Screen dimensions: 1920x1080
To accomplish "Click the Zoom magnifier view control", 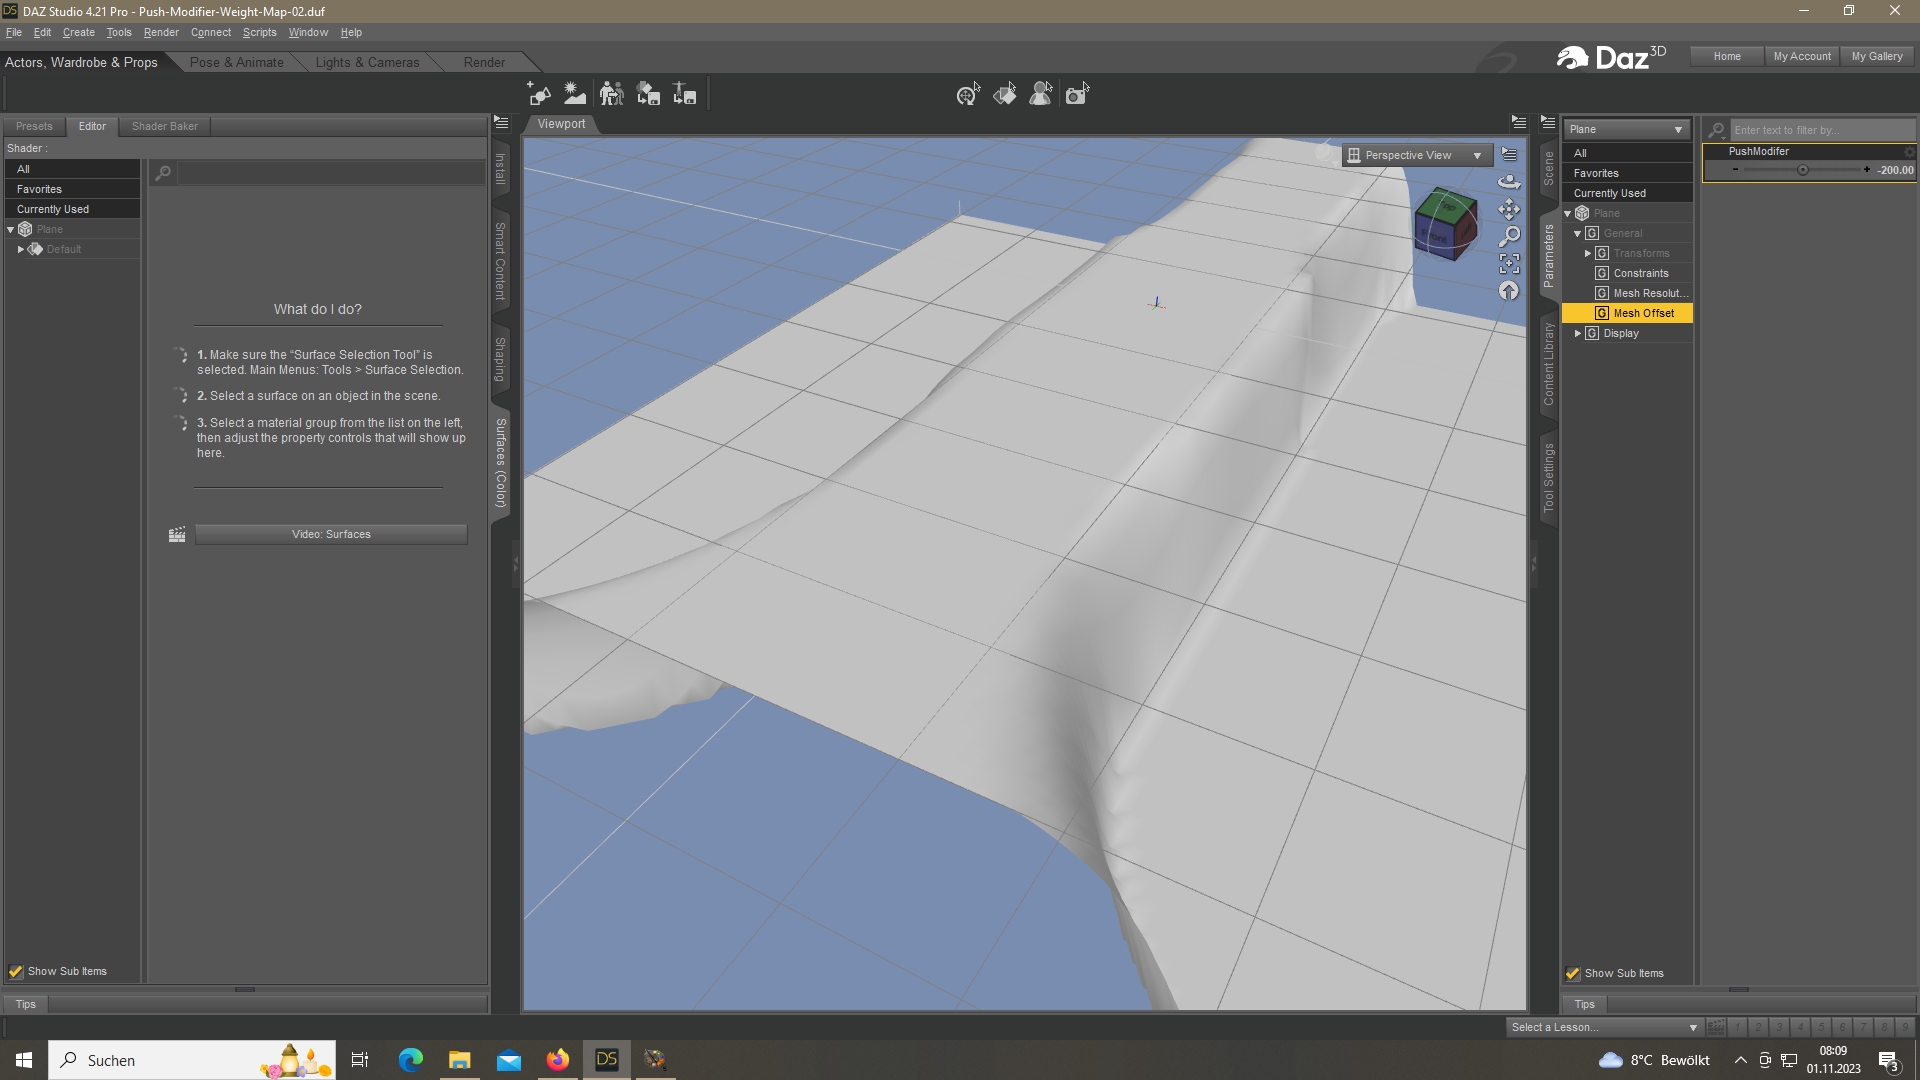I will pyautogui.click(x=1509, y=236).
